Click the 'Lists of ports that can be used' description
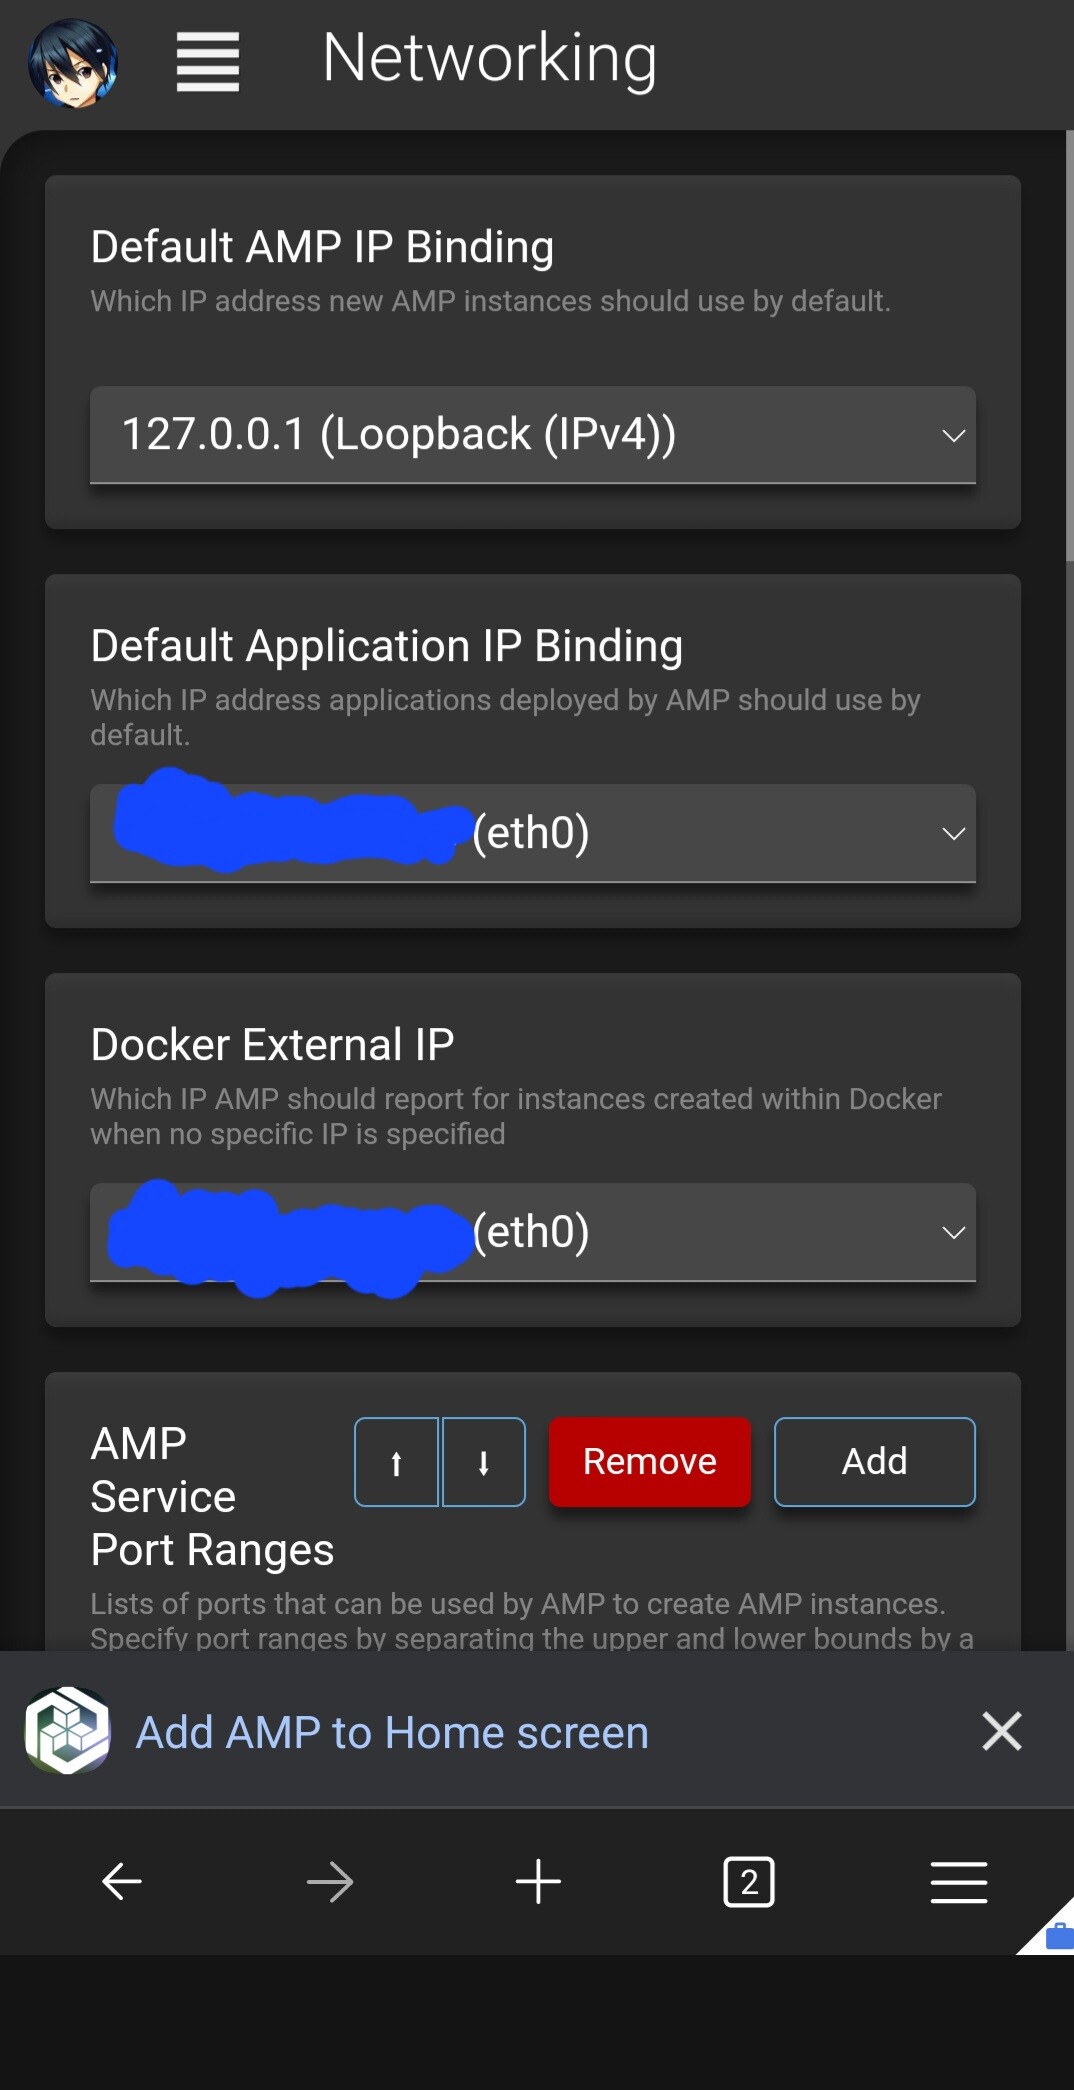The image size is (1074, 2090). pyautogui.click(x=532, y=1620)
